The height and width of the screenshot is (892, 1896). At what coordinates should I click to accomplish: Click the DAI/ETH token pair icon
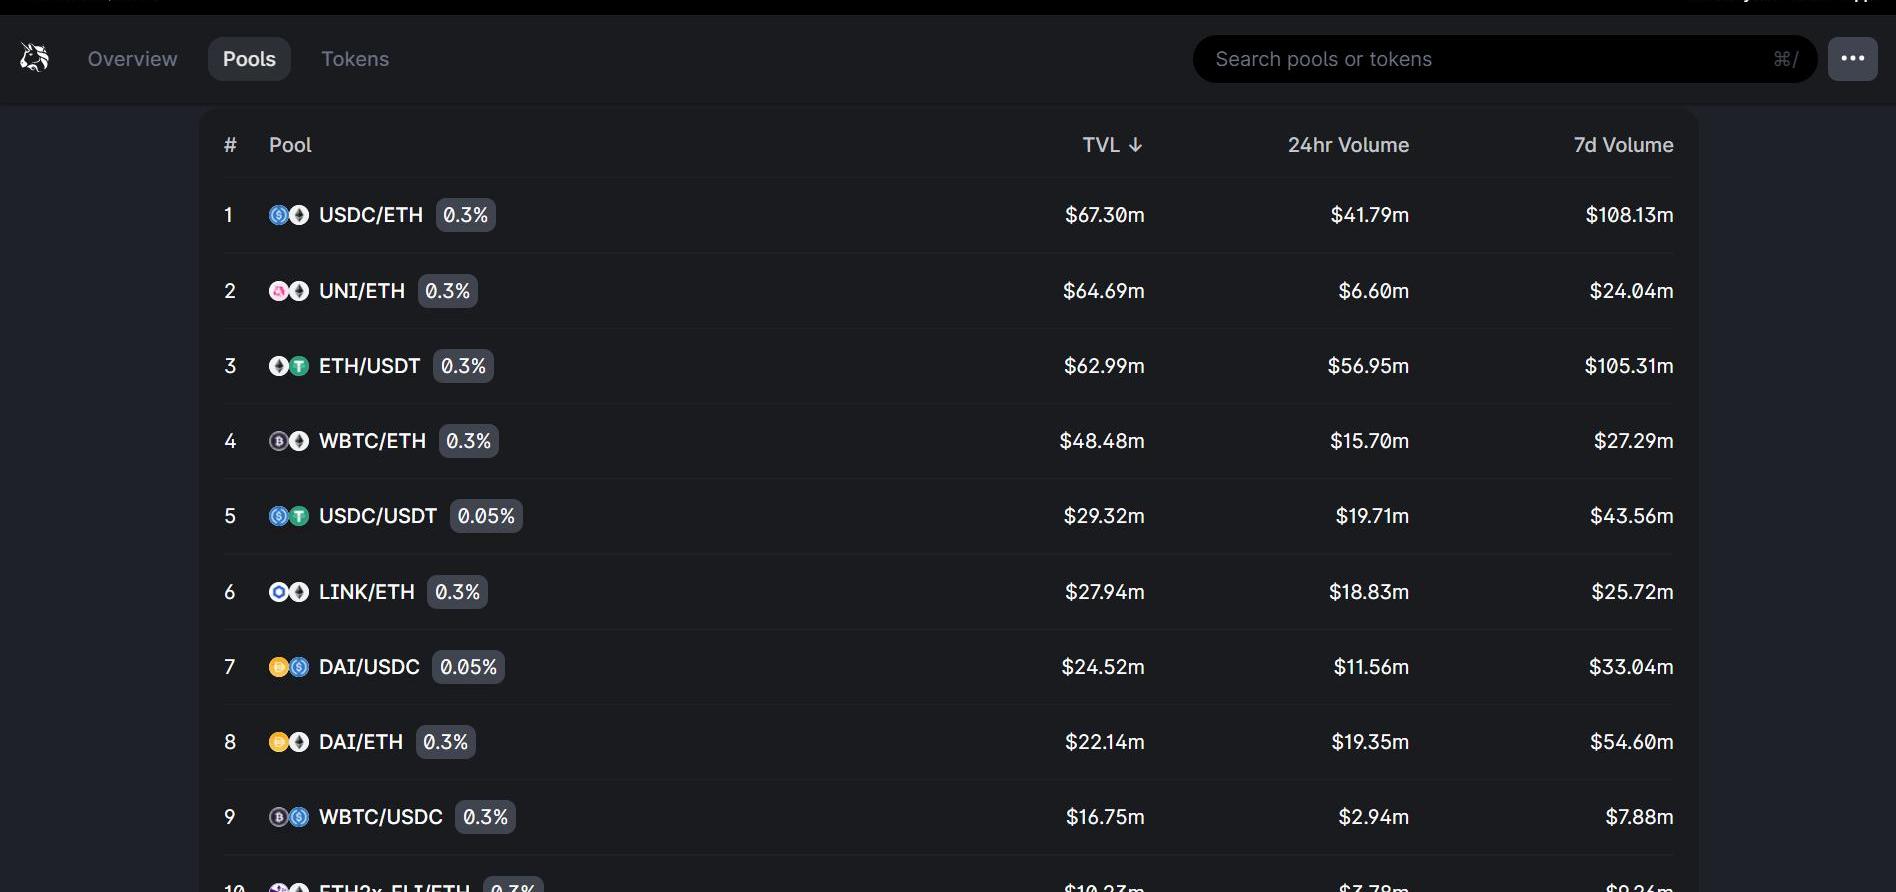coord(288,742)
